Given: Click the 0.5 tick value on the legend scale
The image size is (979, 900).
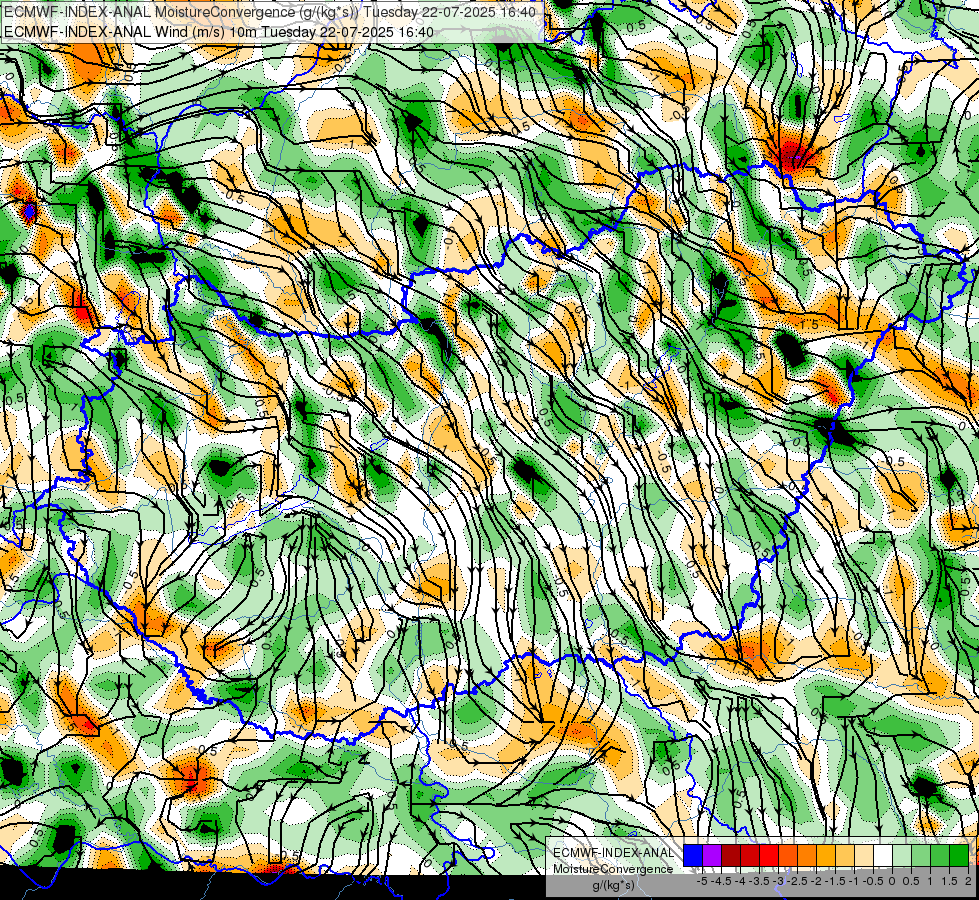Looking at the screenshot, I should pyautogui.click(x=911, y=881).
